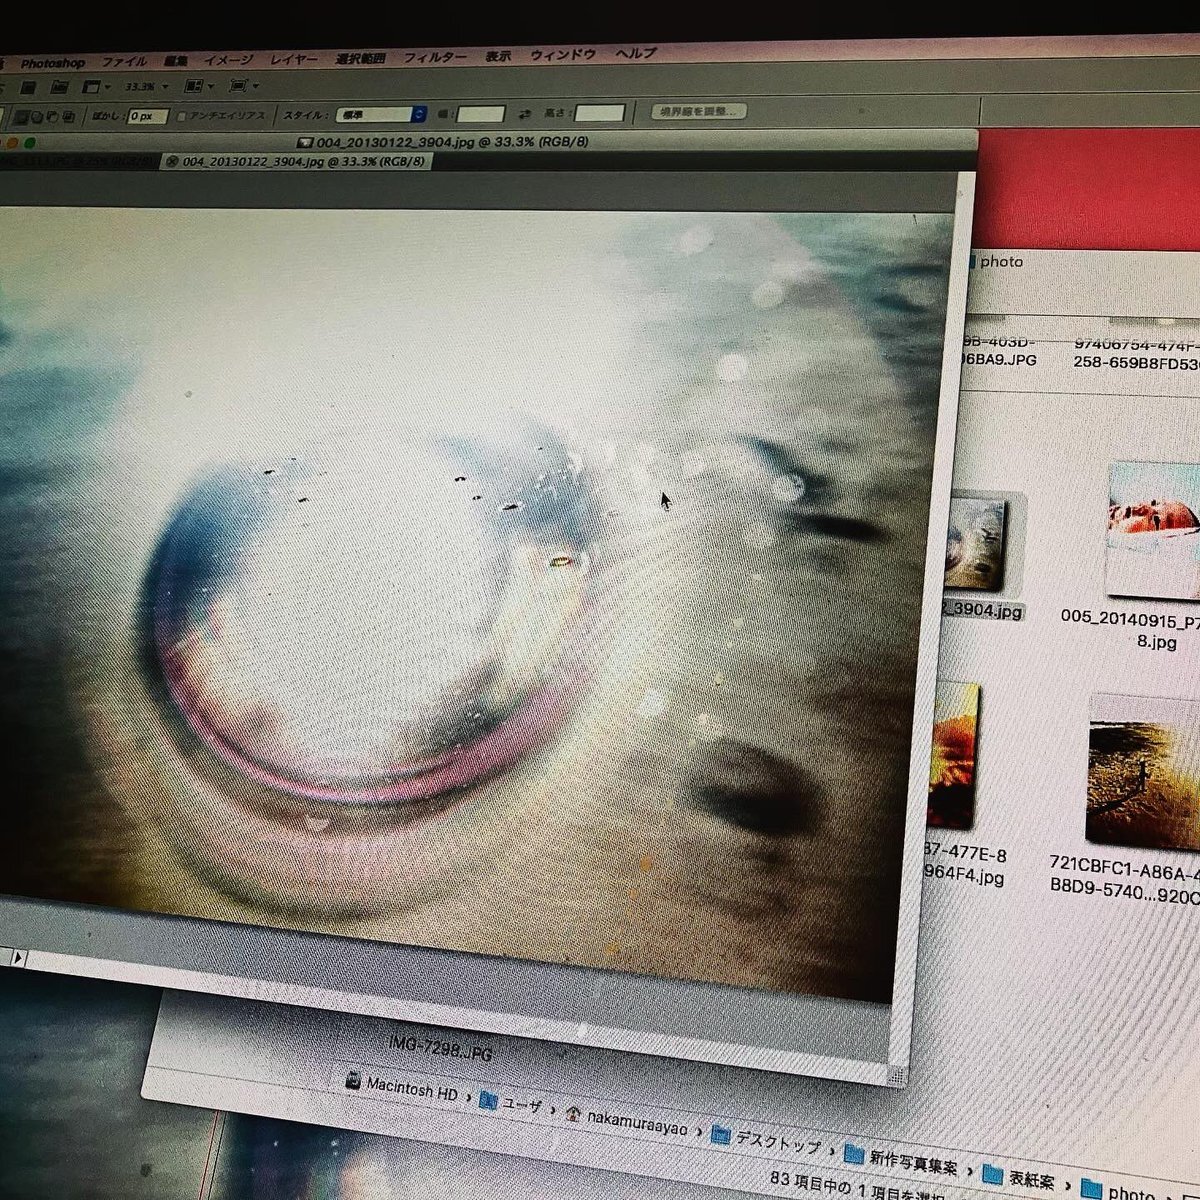Swap width and height with arrows icon
The width and height of the screenshot is (1200, 1200).
[524, 113]
